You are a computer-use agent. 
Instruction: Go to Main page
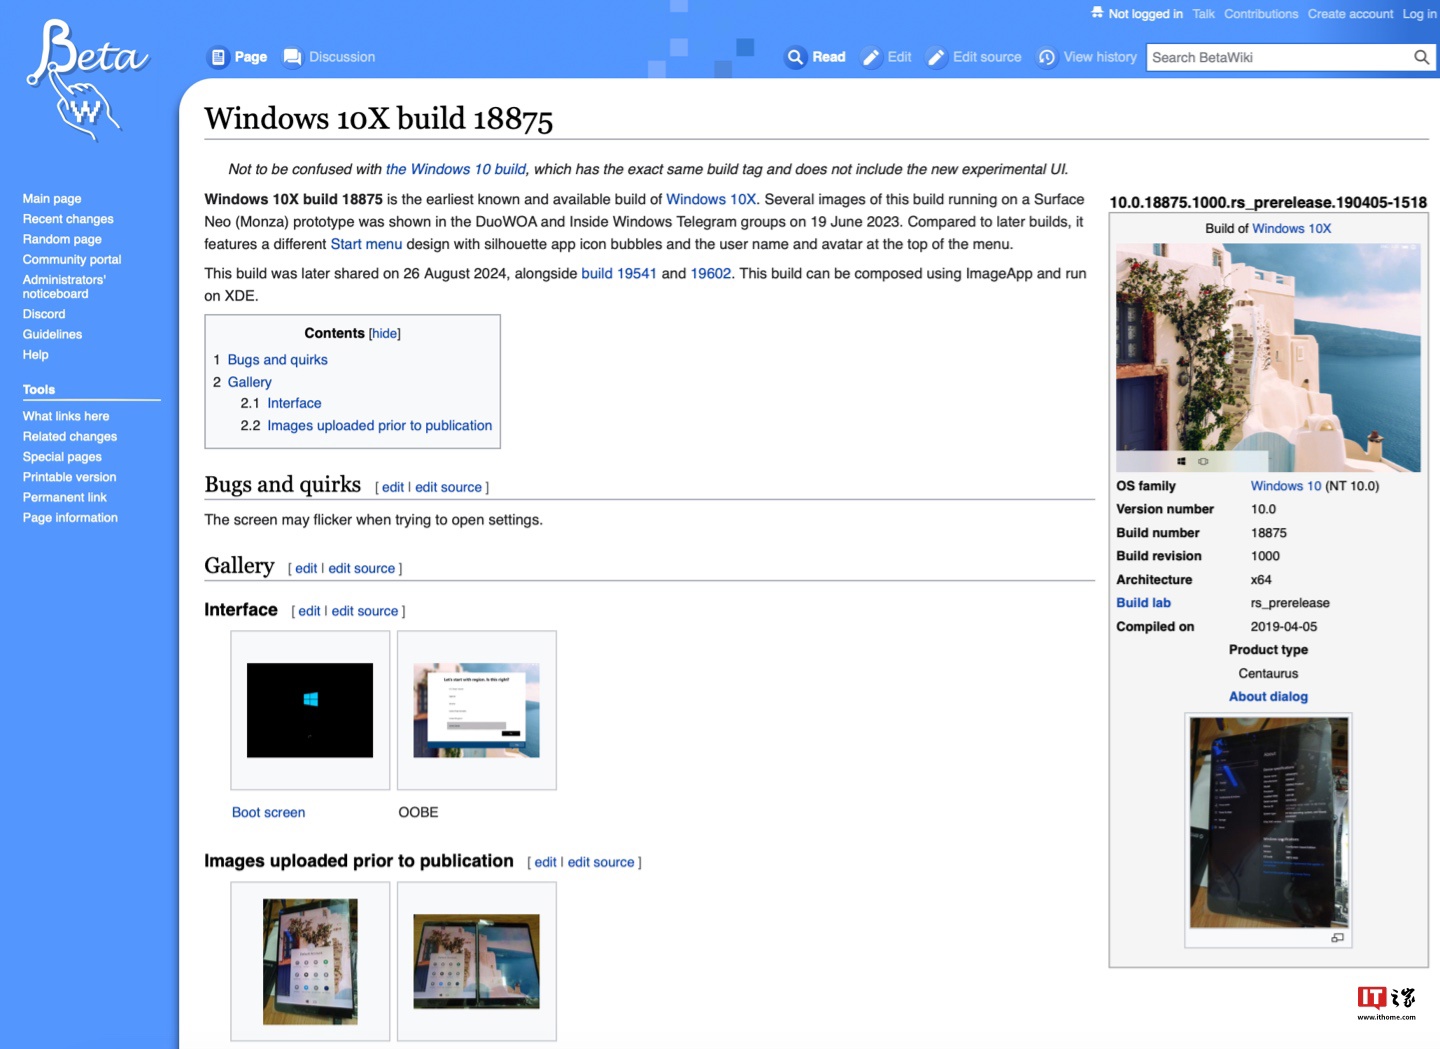(x=52, y=199)
